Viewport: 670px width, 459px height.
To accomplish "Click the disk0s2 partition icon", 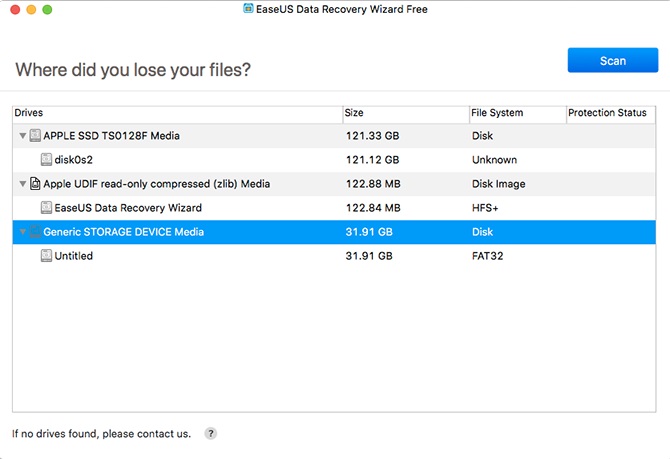I will click(x=46, y=159).
